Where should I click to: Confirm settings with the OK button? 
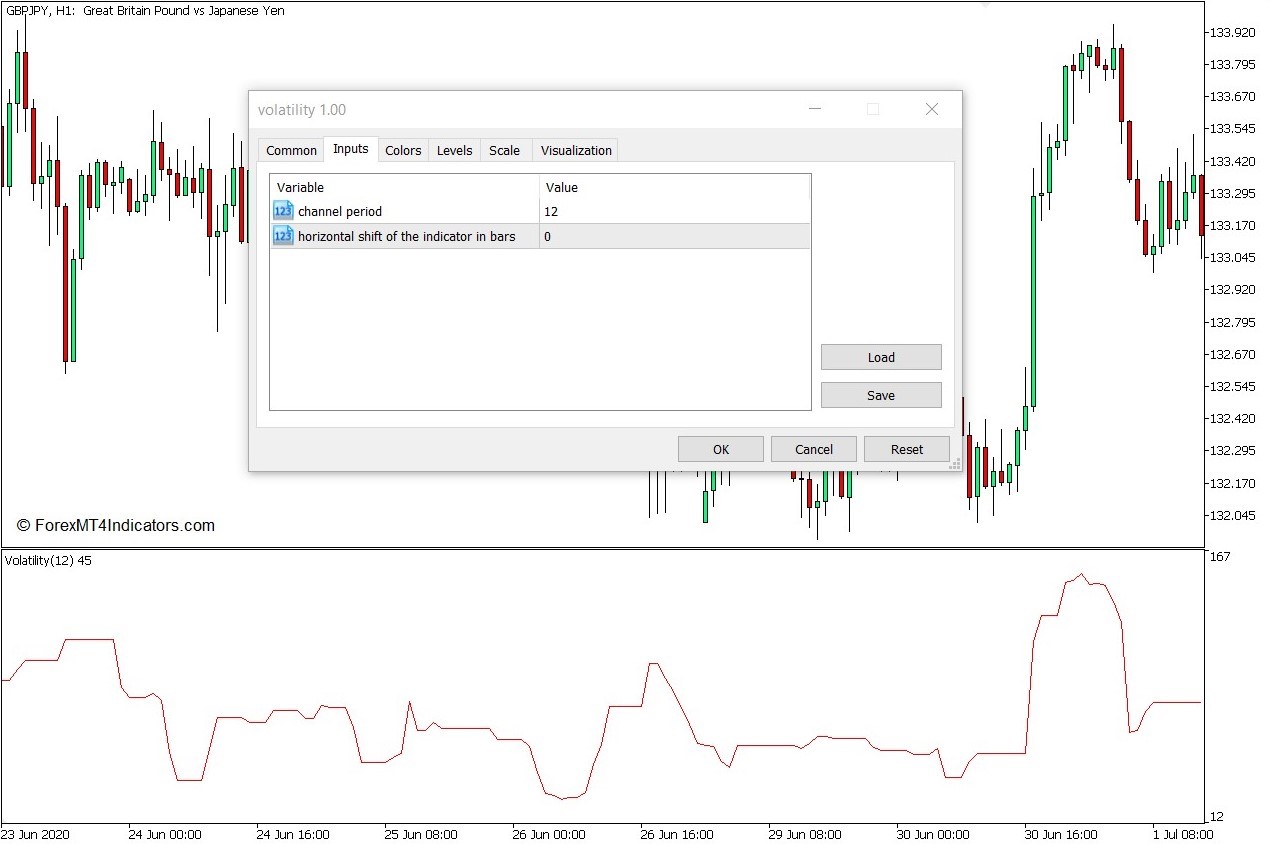(x=721, y=449)
